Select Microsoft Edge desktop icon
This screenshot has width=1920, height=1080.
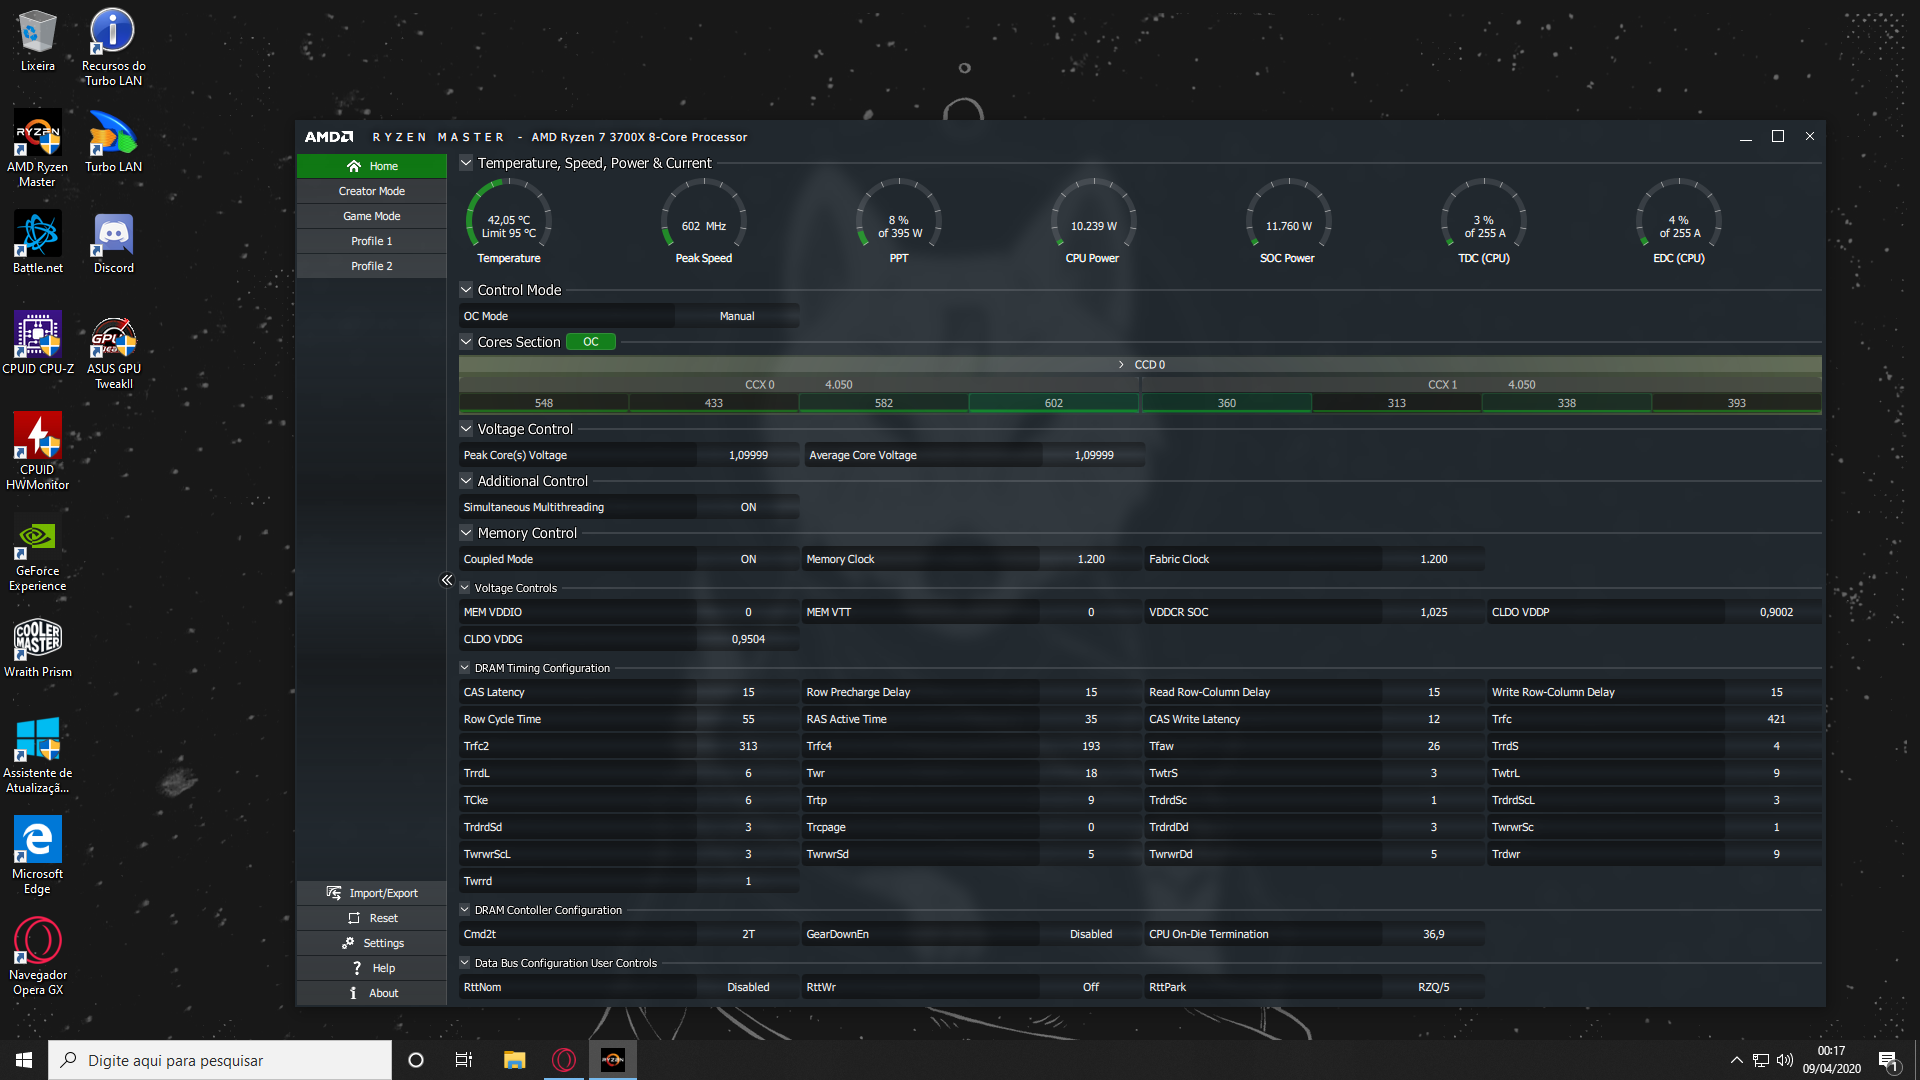pyautogui.click(x=37, y=855)
